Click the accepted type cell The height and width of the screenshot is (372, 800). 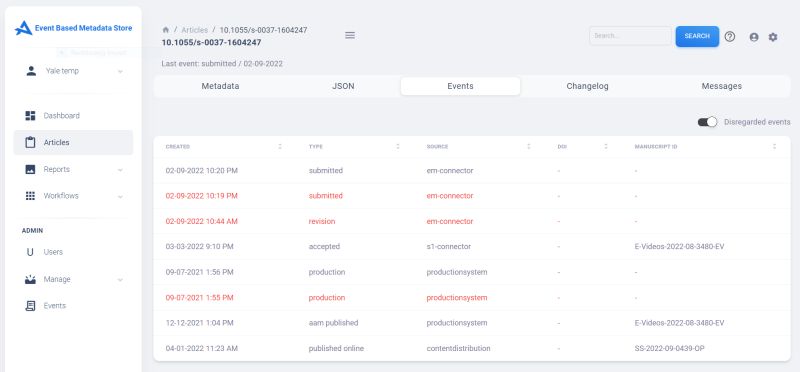324,246
